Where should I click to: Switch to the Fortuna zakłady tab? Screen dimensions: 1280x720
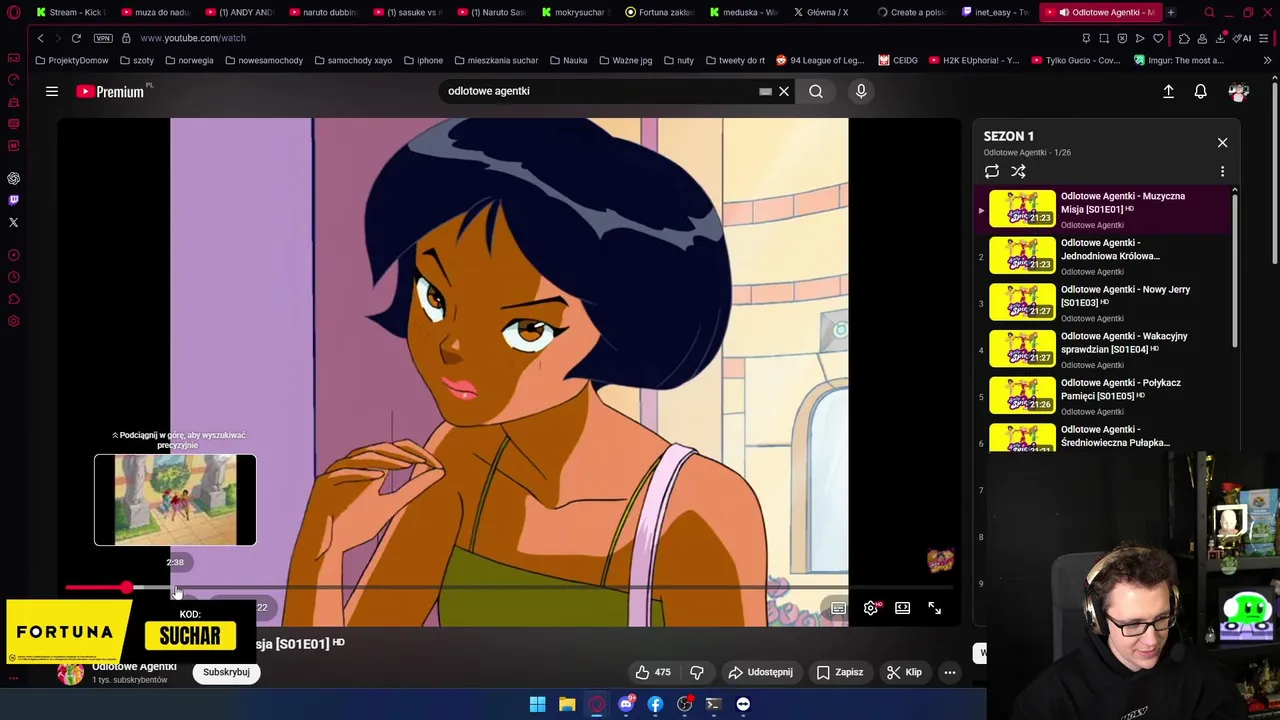[660, 12]
